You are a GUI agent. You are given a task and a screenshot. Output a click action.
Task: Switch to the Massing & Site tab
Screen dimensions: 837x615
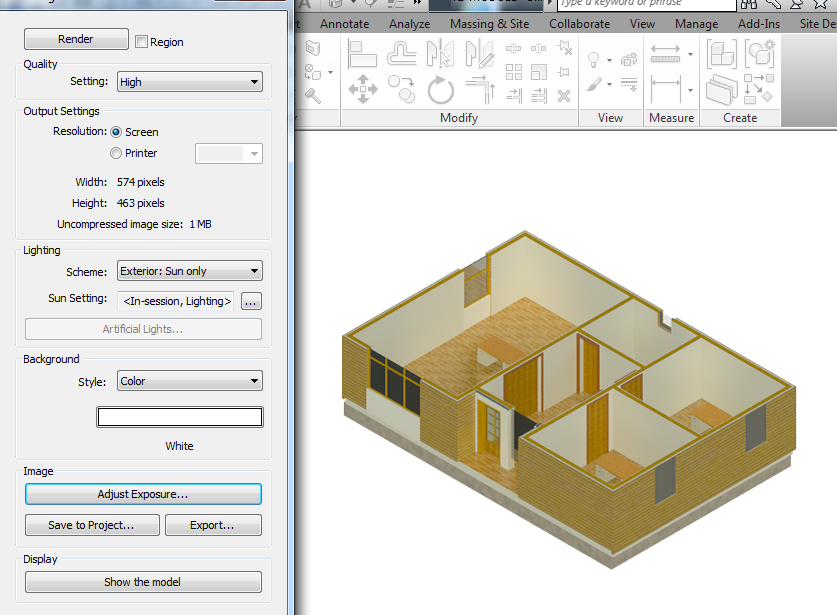(489, 24)
